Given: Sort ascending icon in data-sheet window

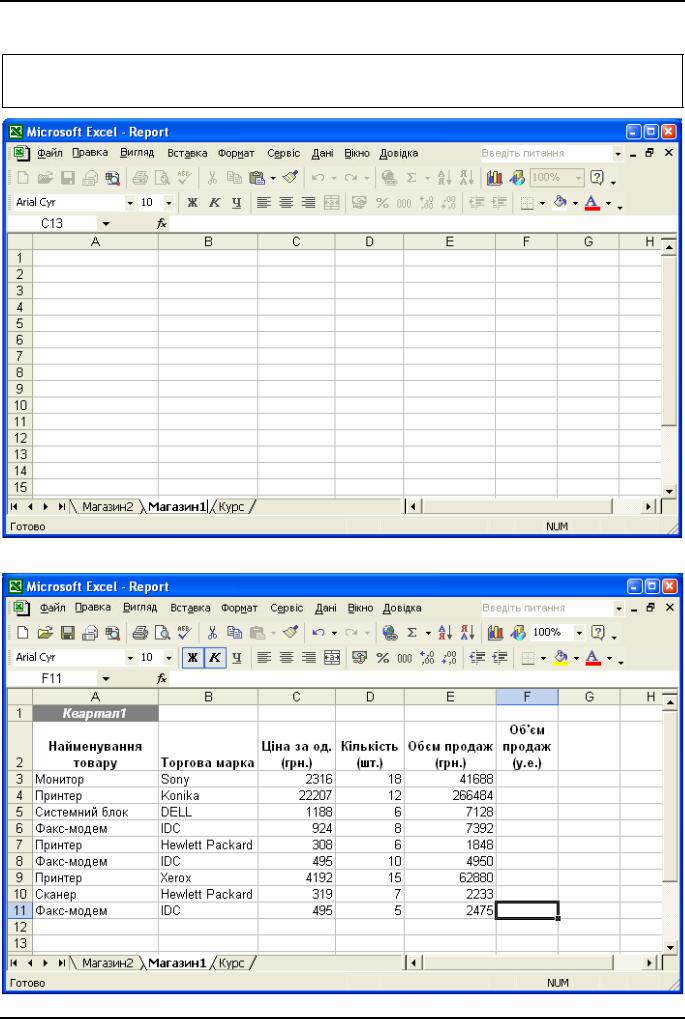Looking at the screenshot, I should click(x=445, y=632).
